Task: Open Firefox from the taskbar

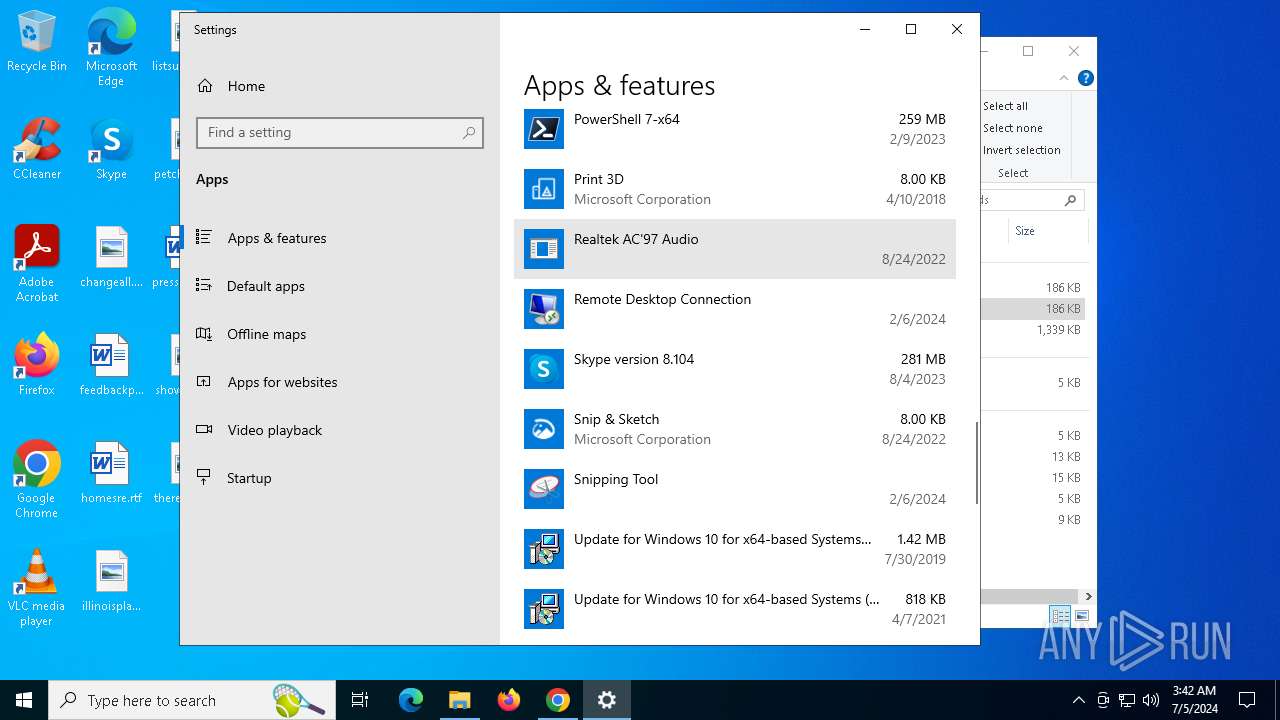Action: click(509, 700)
